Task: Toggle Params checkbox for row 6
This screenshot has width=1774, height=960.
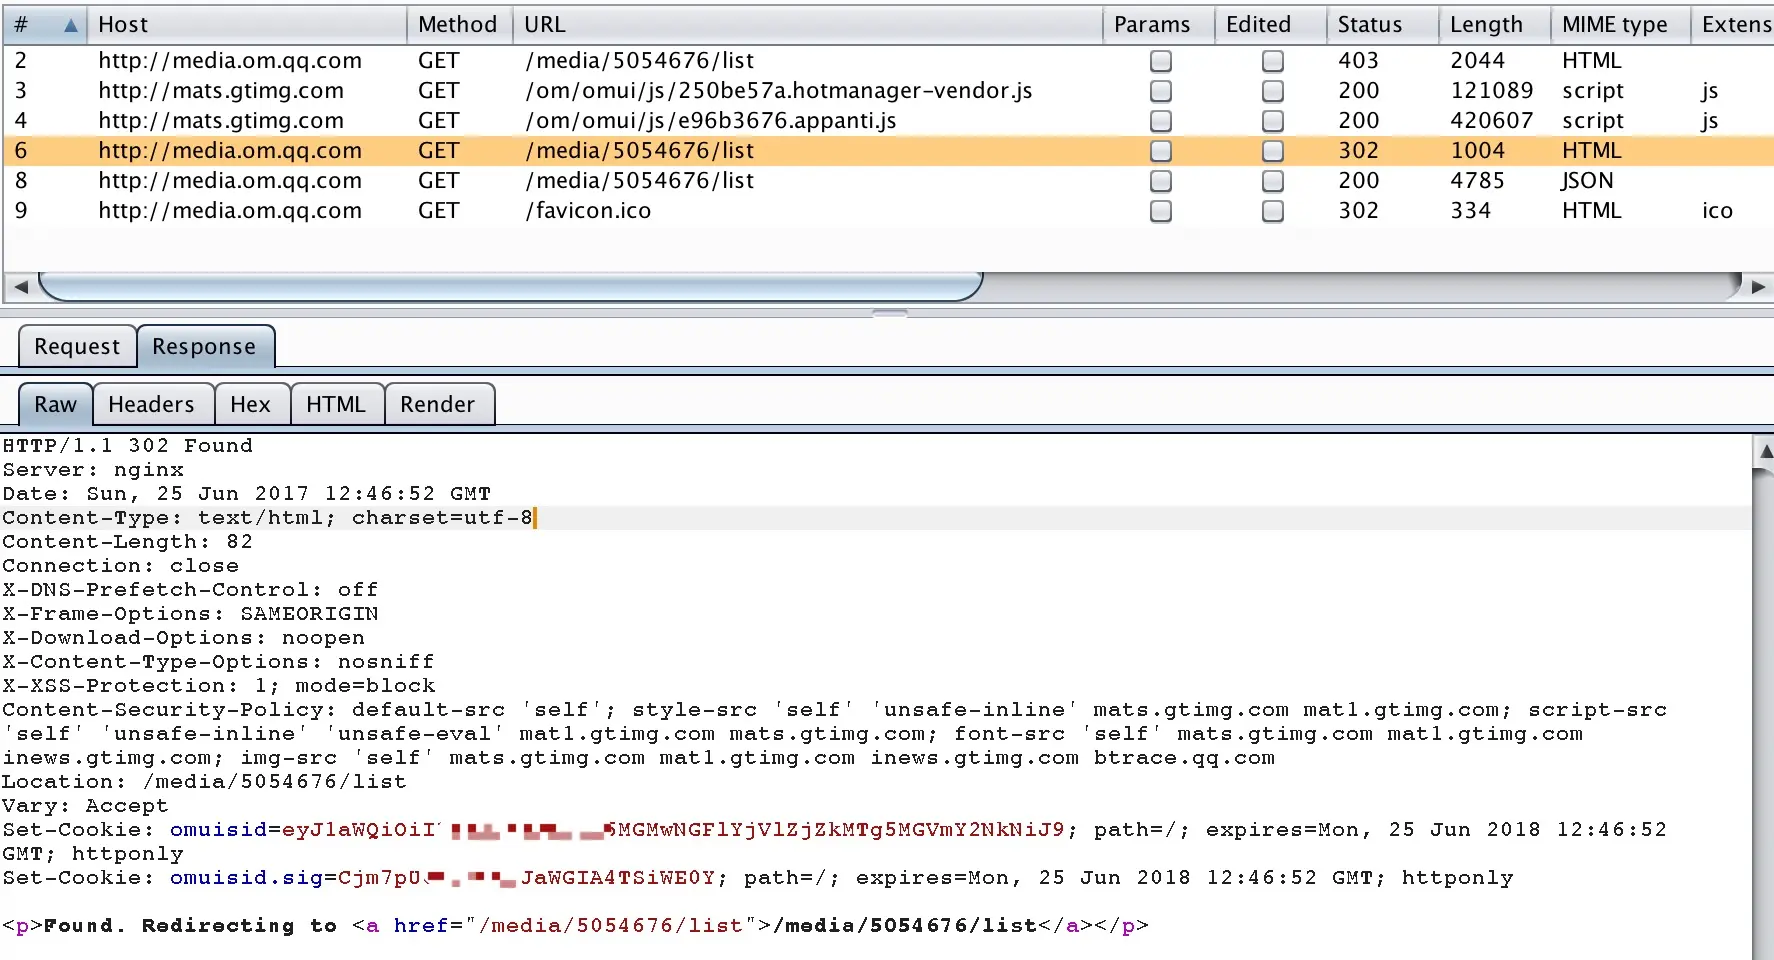Action: (1161, 151)
